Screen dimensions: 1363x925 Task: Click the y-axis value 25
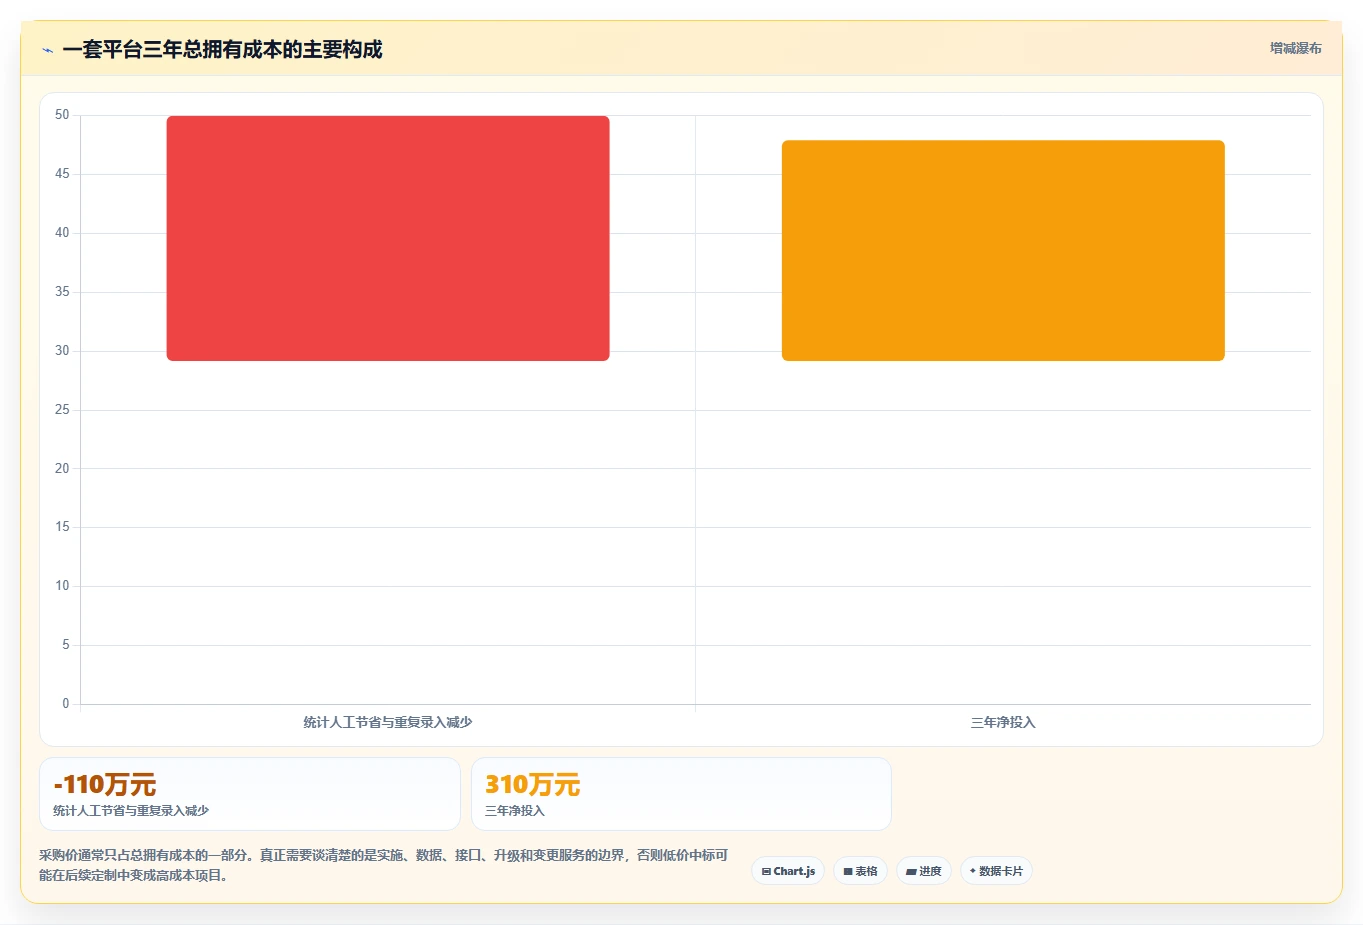tap(62, 410)
